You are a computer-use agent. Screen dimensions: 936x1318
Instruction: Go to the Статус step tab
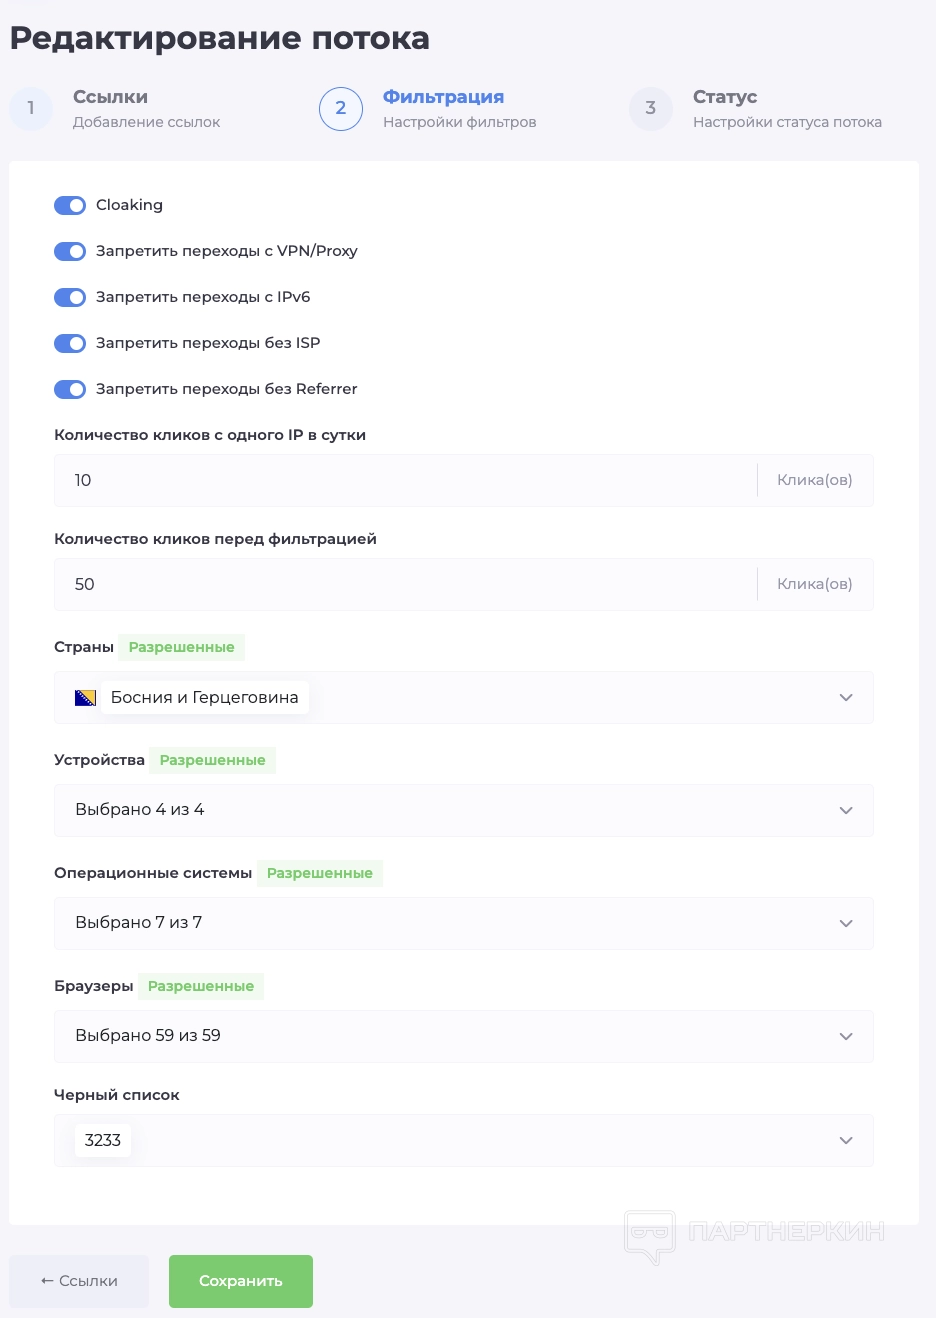click(724, 97)
